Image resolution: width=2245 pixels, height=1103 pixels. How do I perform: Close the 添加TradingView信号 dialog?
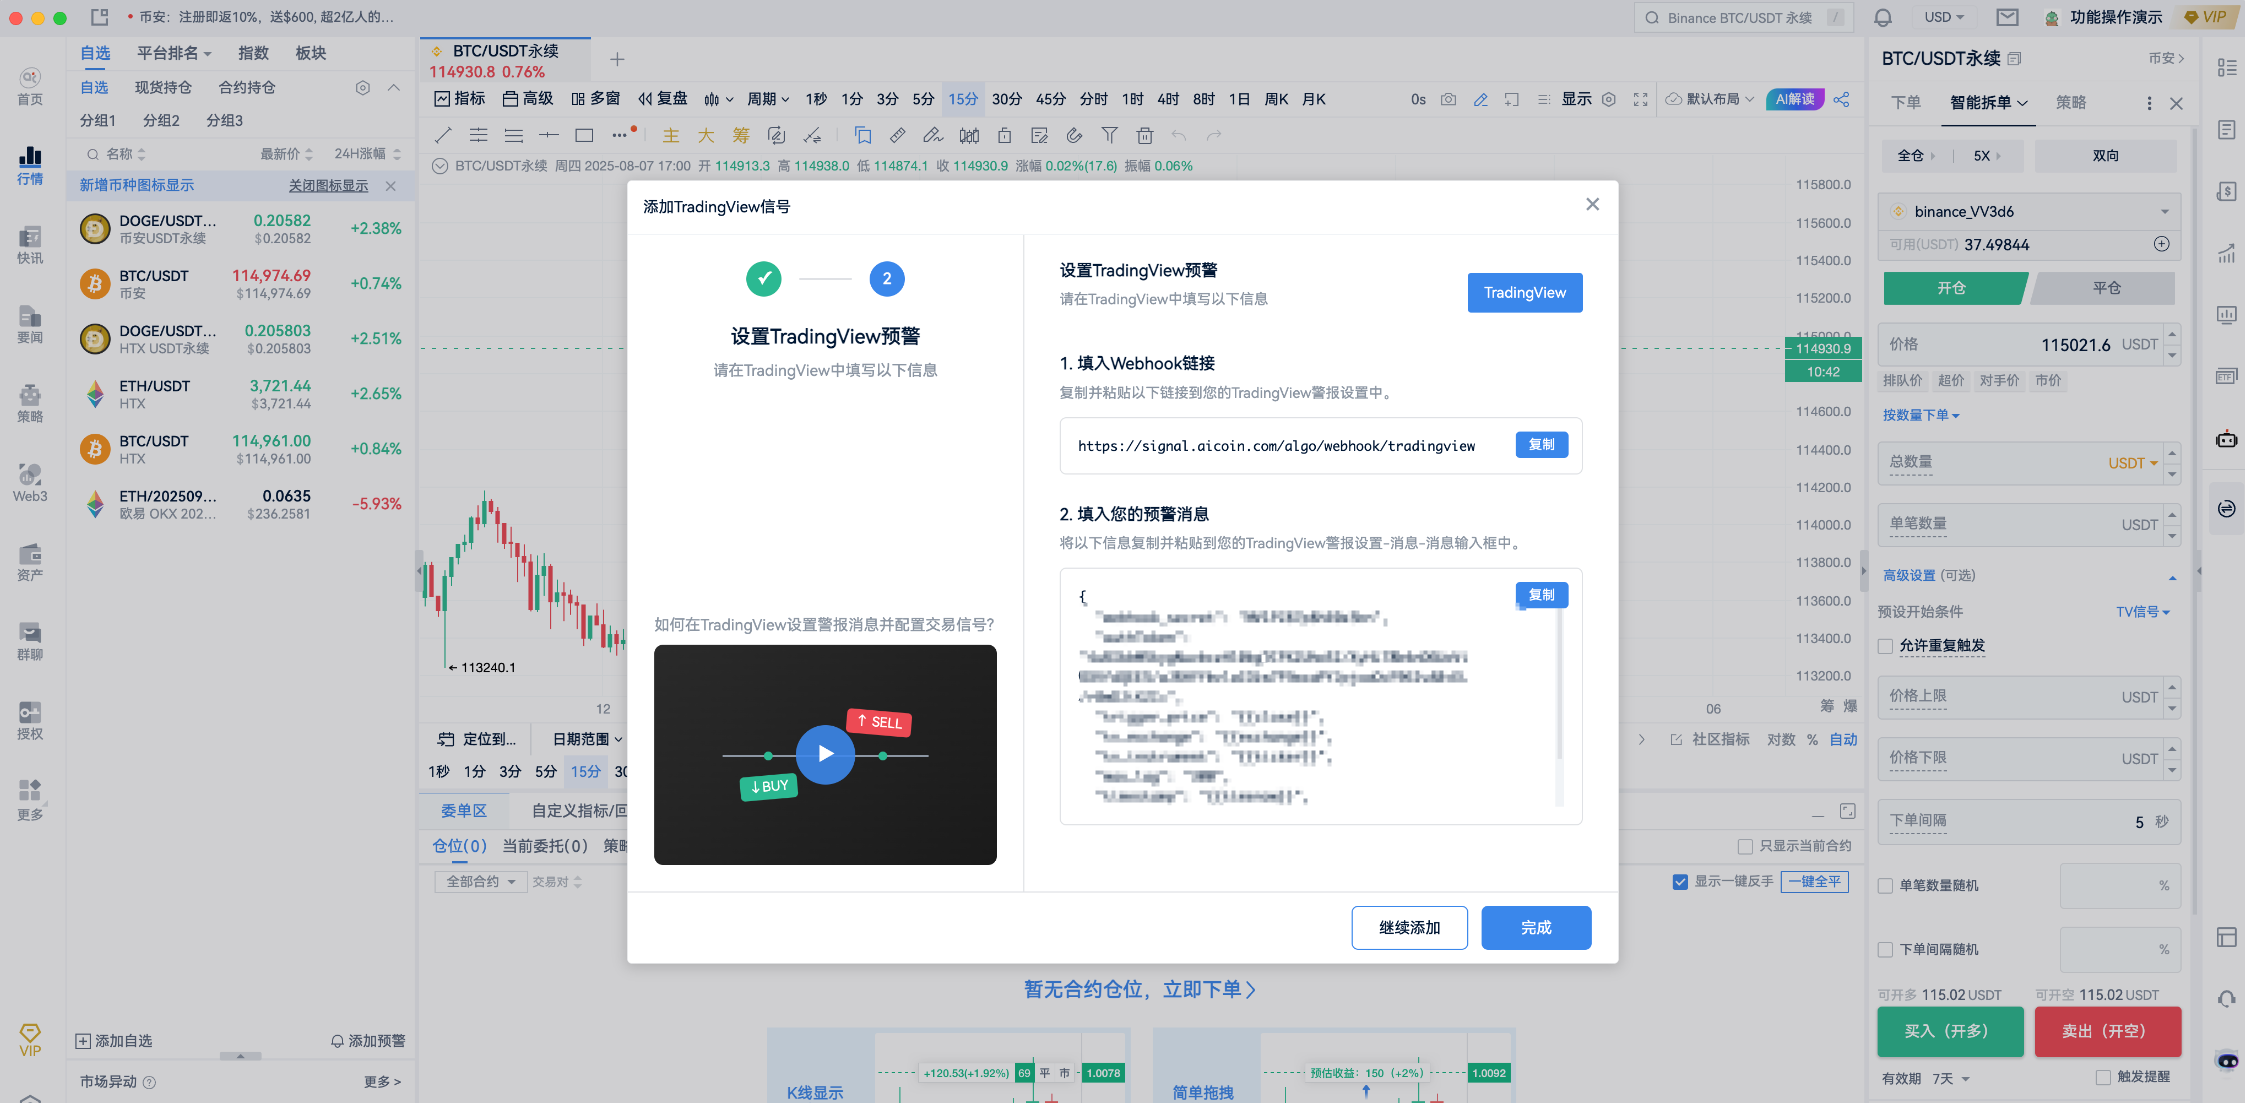click(1592, 205)
